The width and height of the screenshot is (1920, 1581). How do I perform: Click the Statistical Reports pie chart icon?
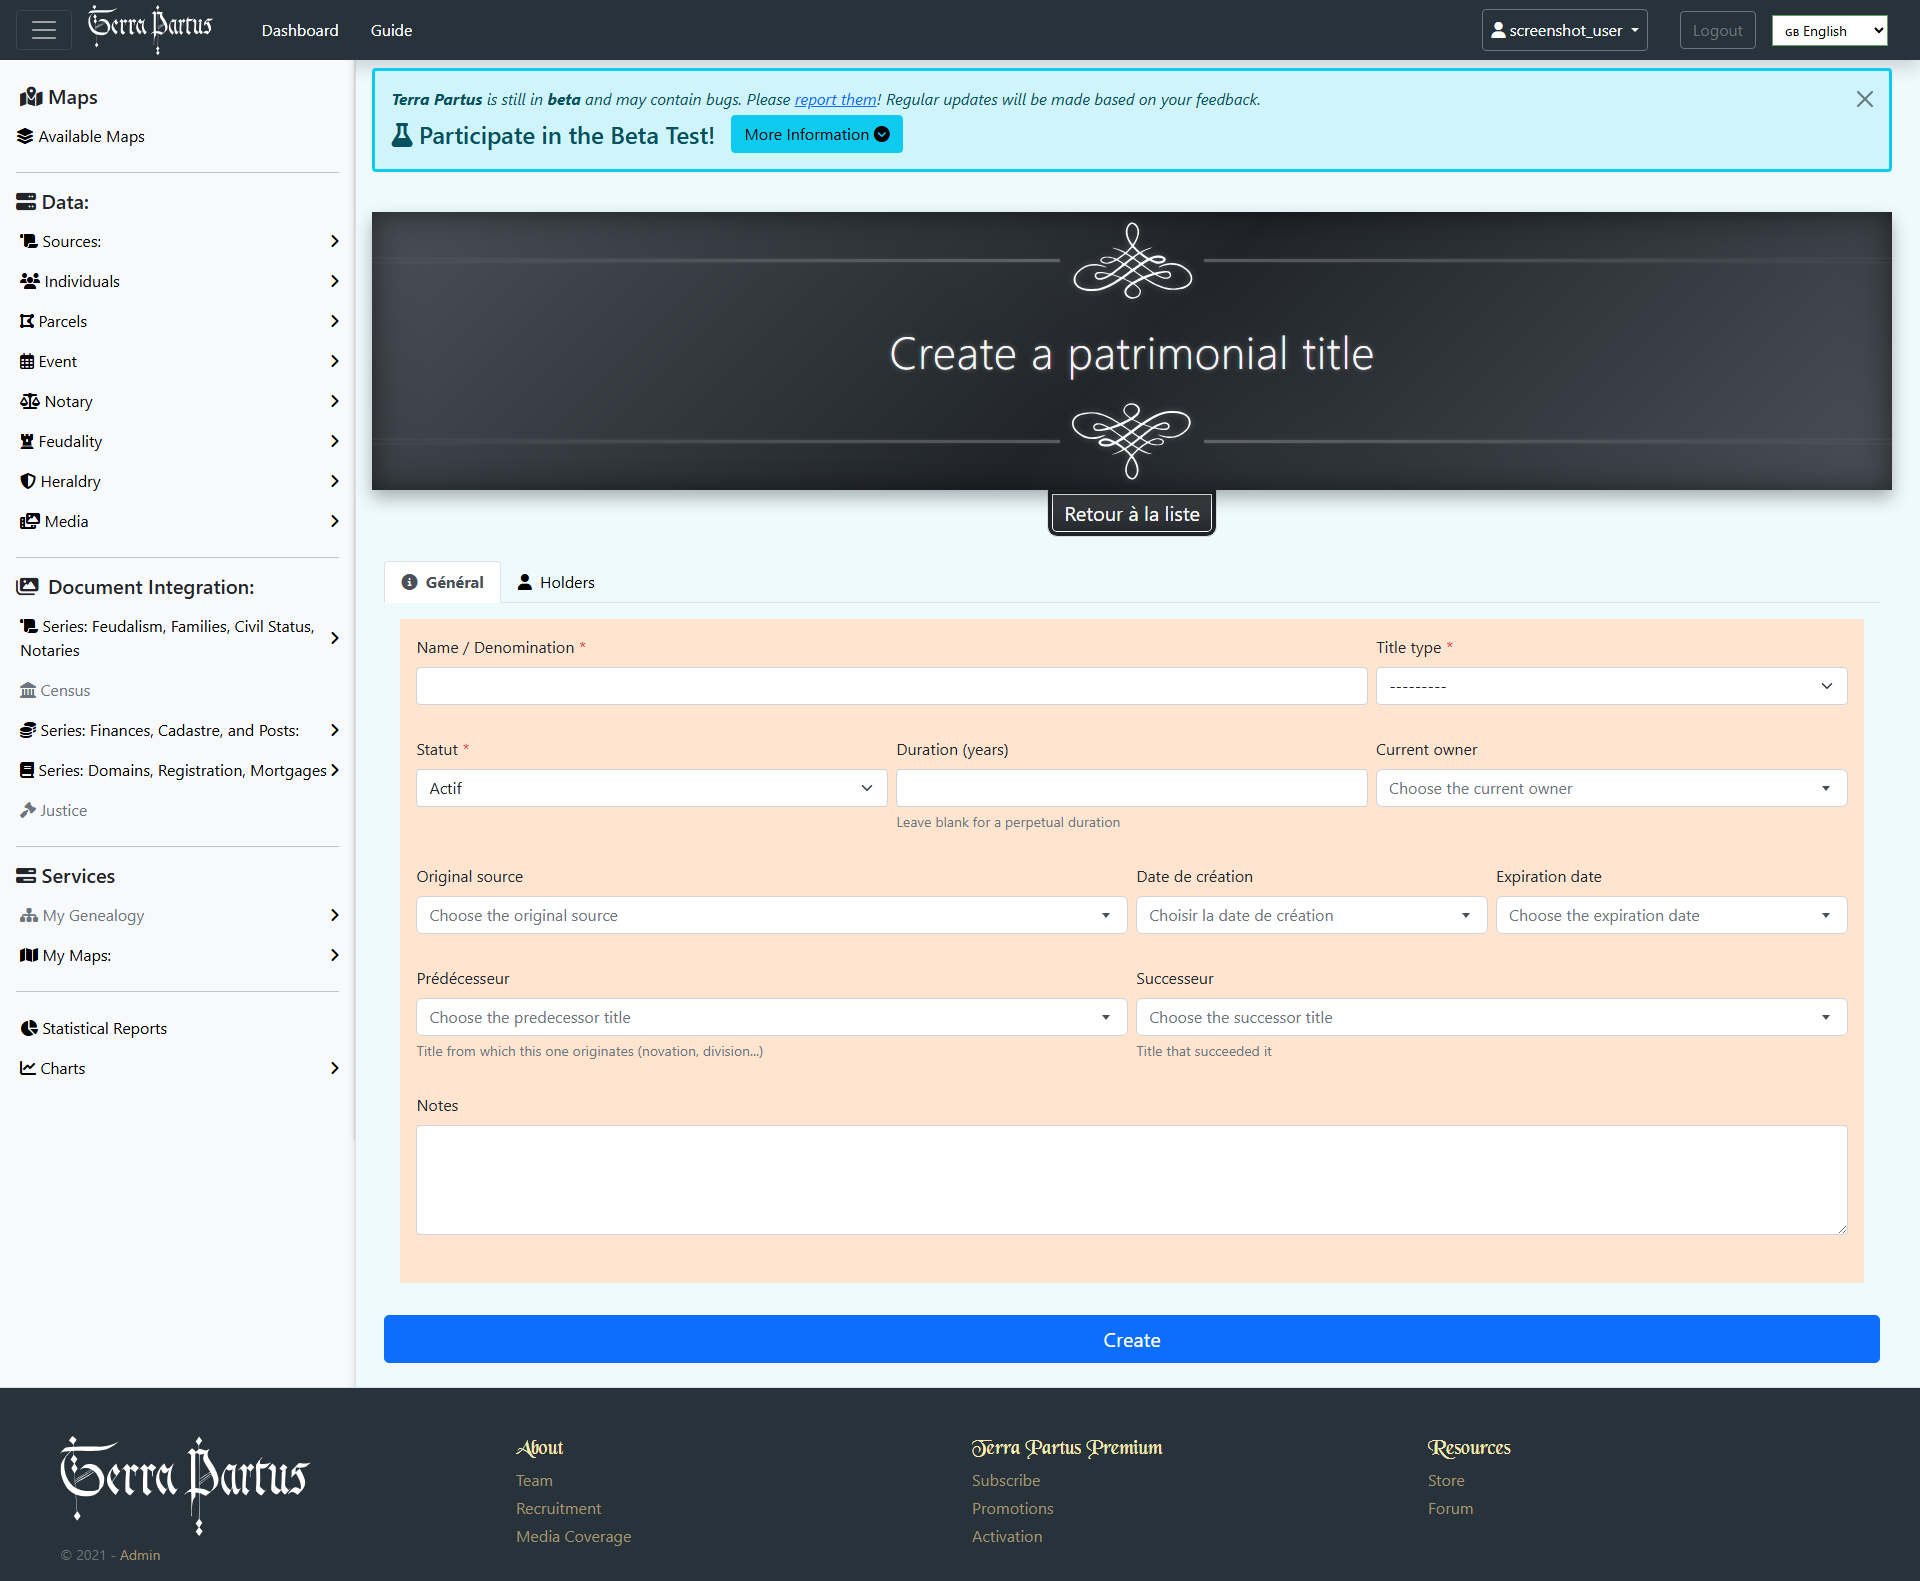point(29,1028)
